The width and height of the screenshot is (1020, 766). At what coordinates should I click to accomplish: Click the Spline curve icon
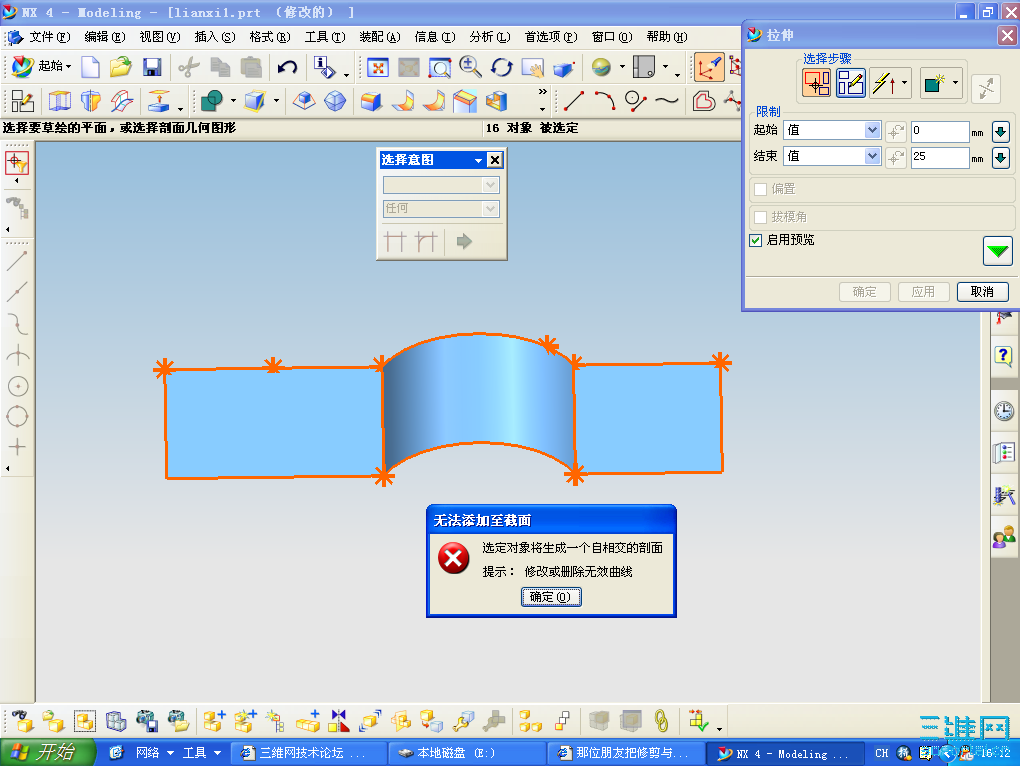[667, 101]
